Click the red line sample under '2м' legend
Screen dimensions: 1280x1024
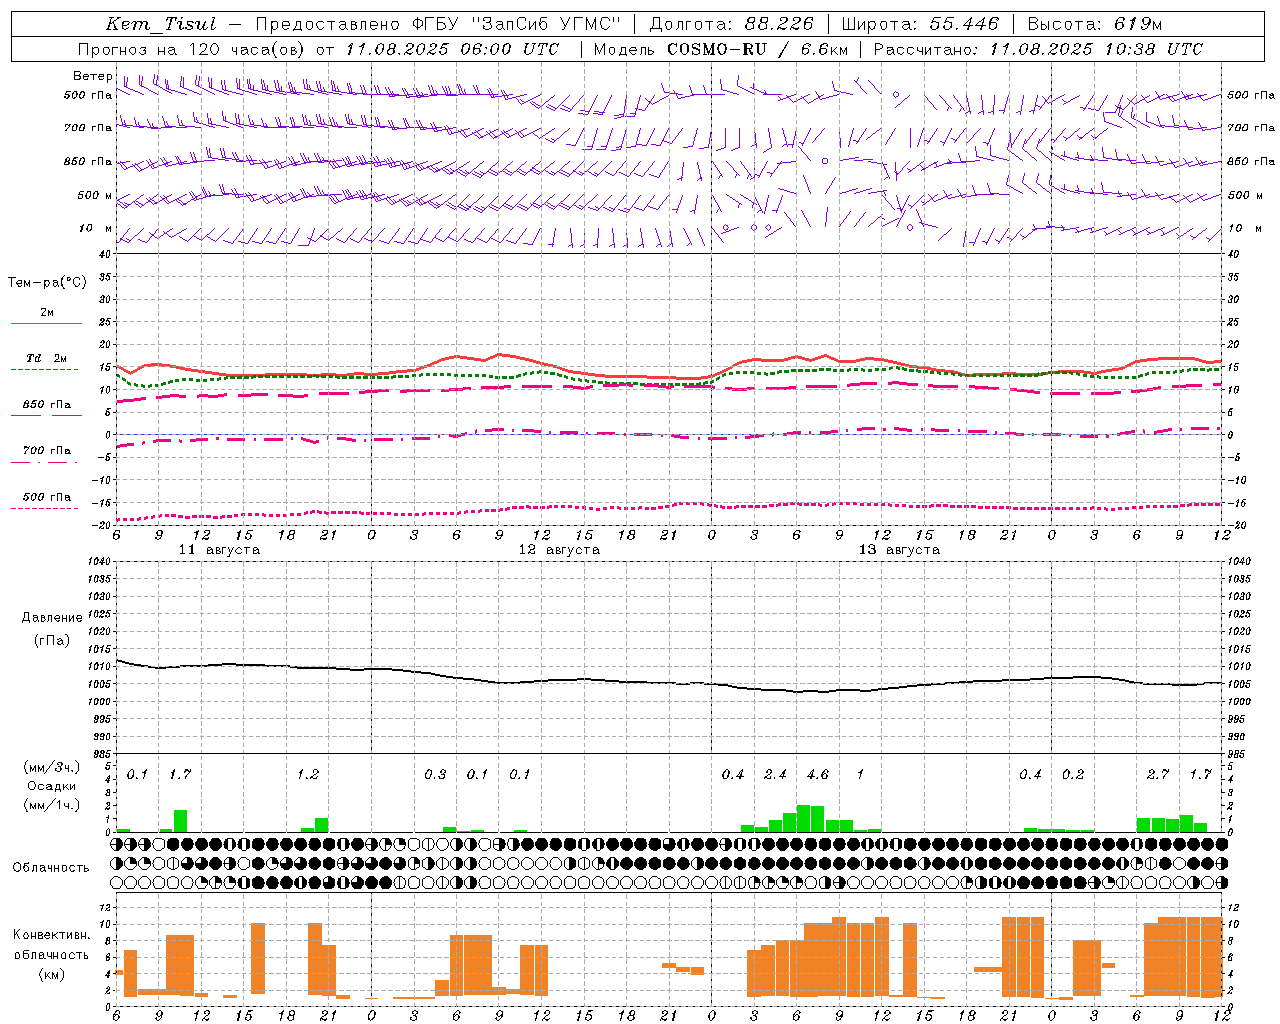click(x=46, y=324)
